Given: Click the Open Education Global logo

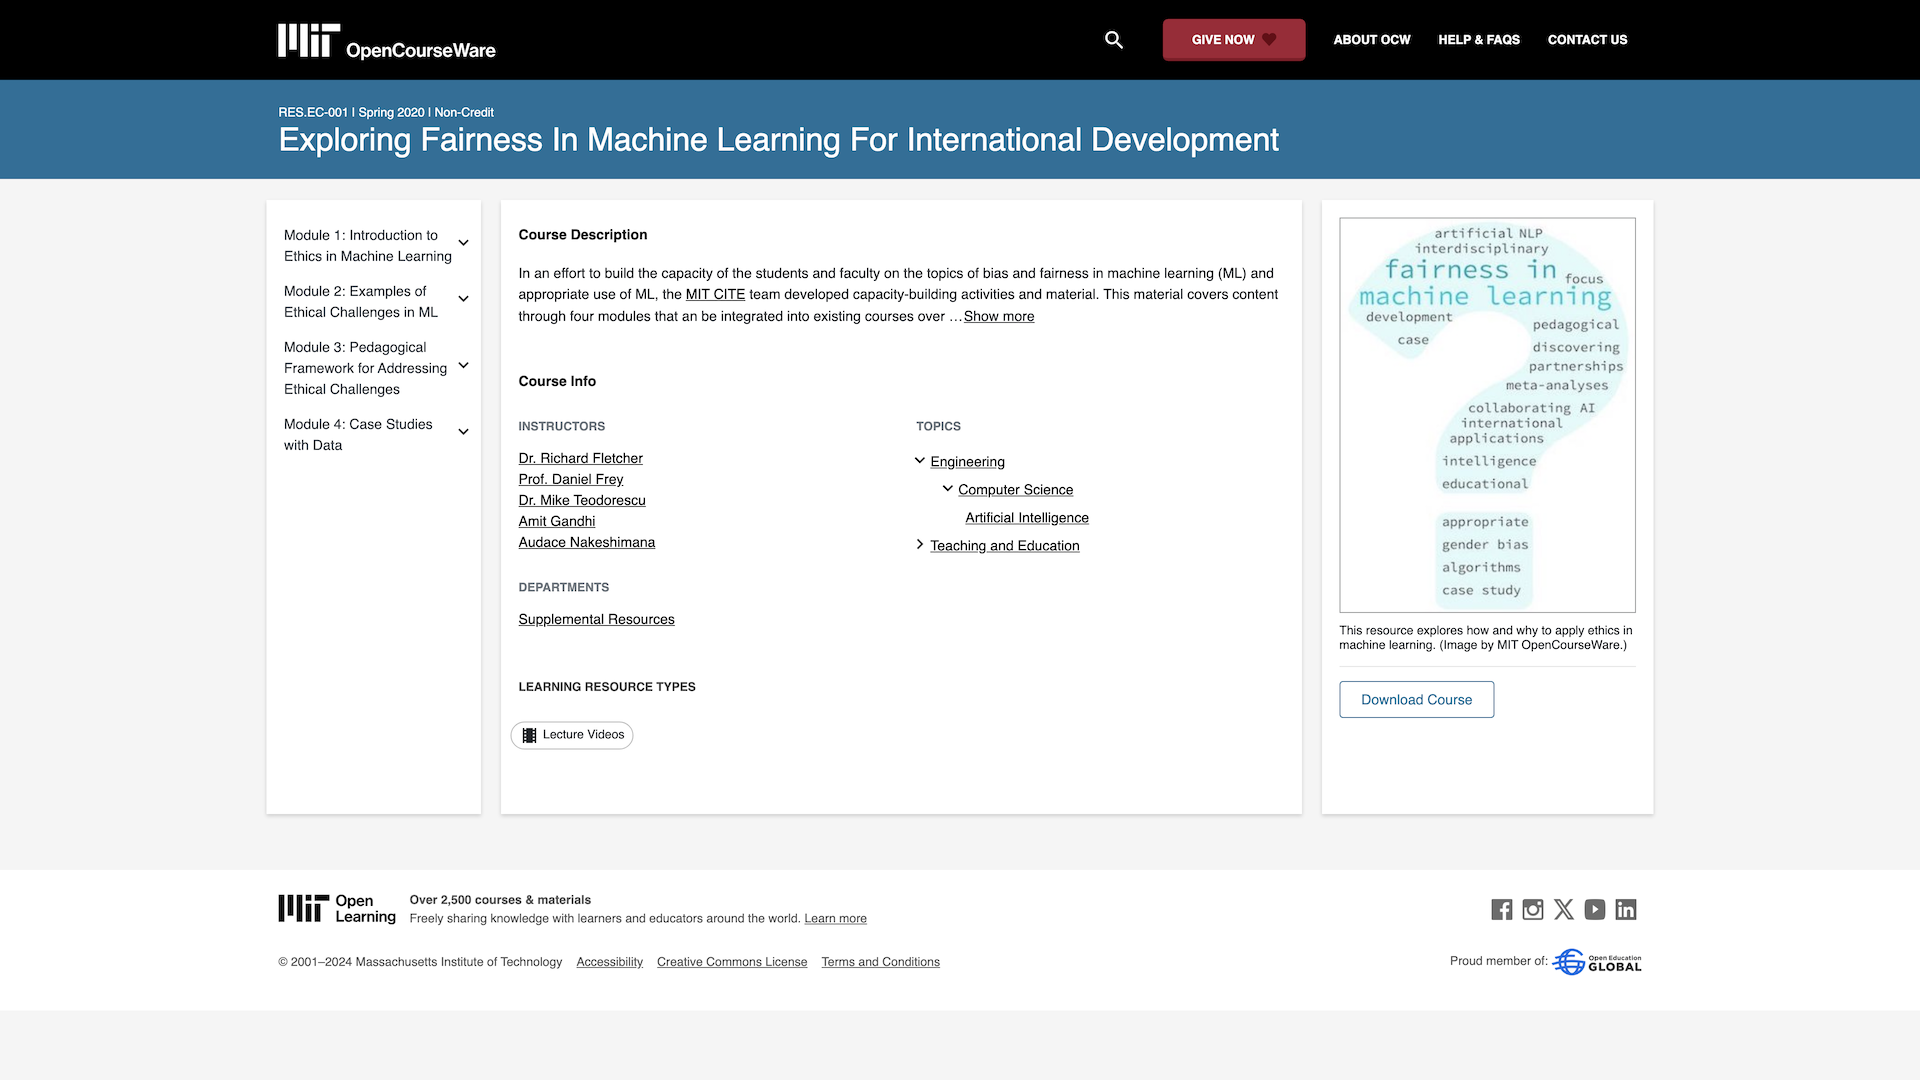Looking at the screenshot, I should click(1597, 962).
